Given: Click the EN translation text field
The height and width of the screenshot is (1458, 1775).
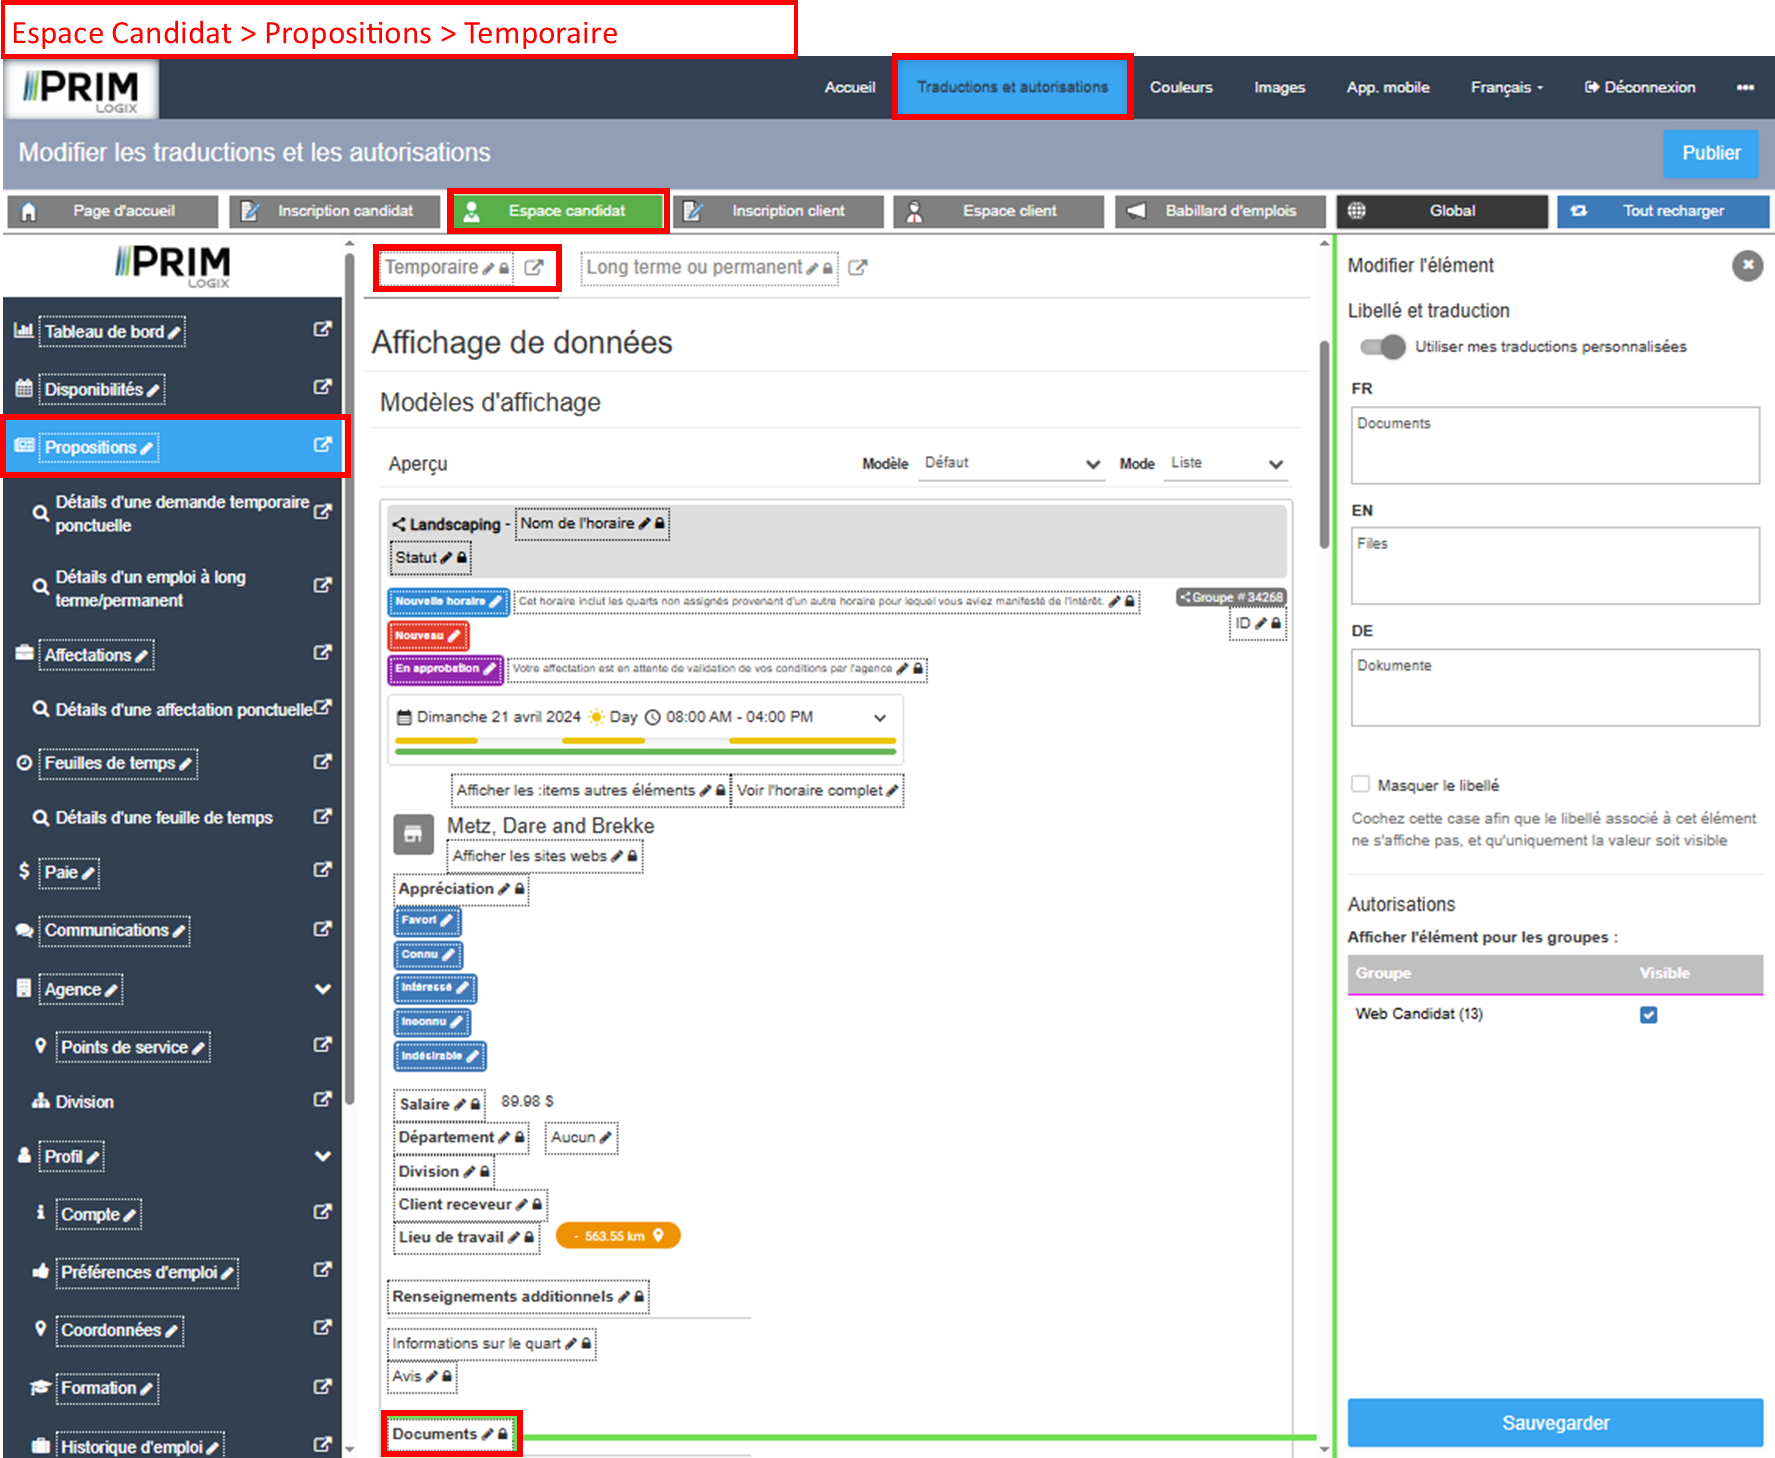Looking at the screenshot, I should point(1554,566).
